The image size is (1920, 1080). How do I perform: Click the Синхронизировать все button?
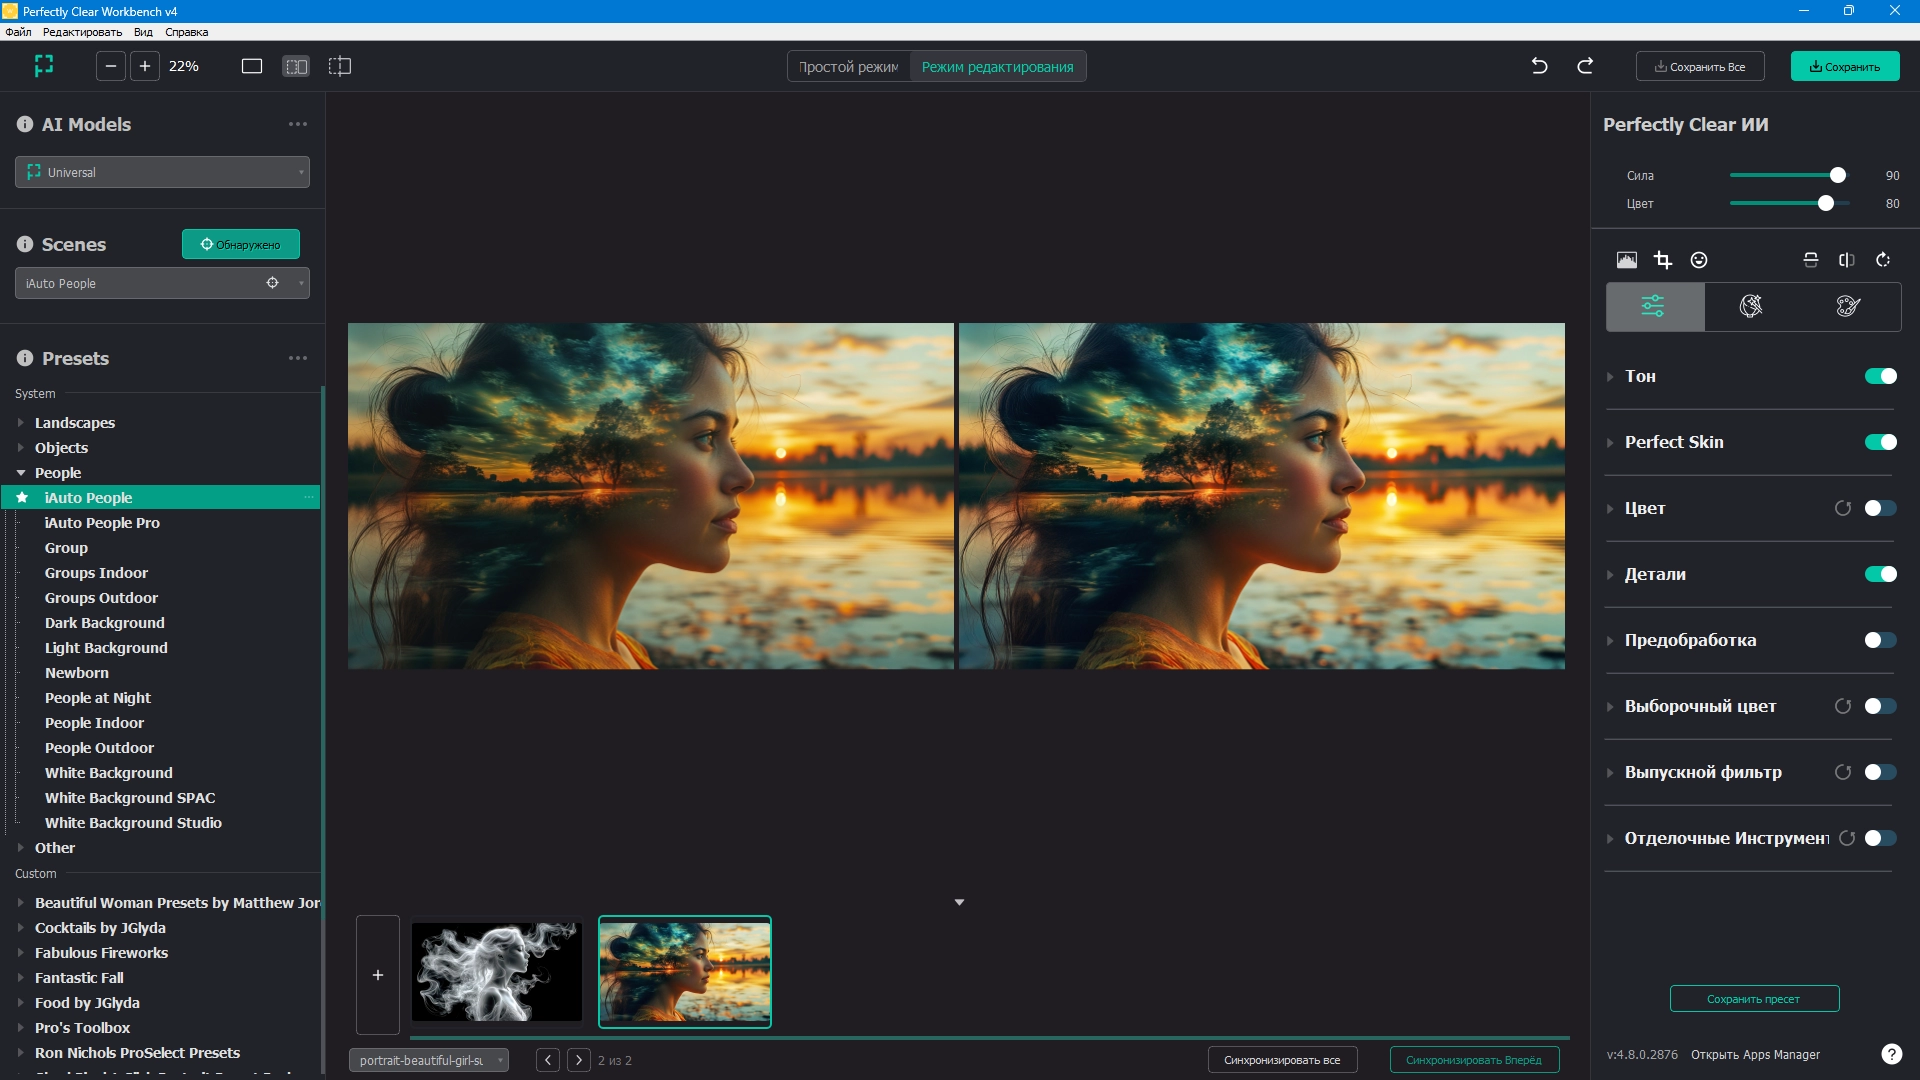tap(1281, 1060)
